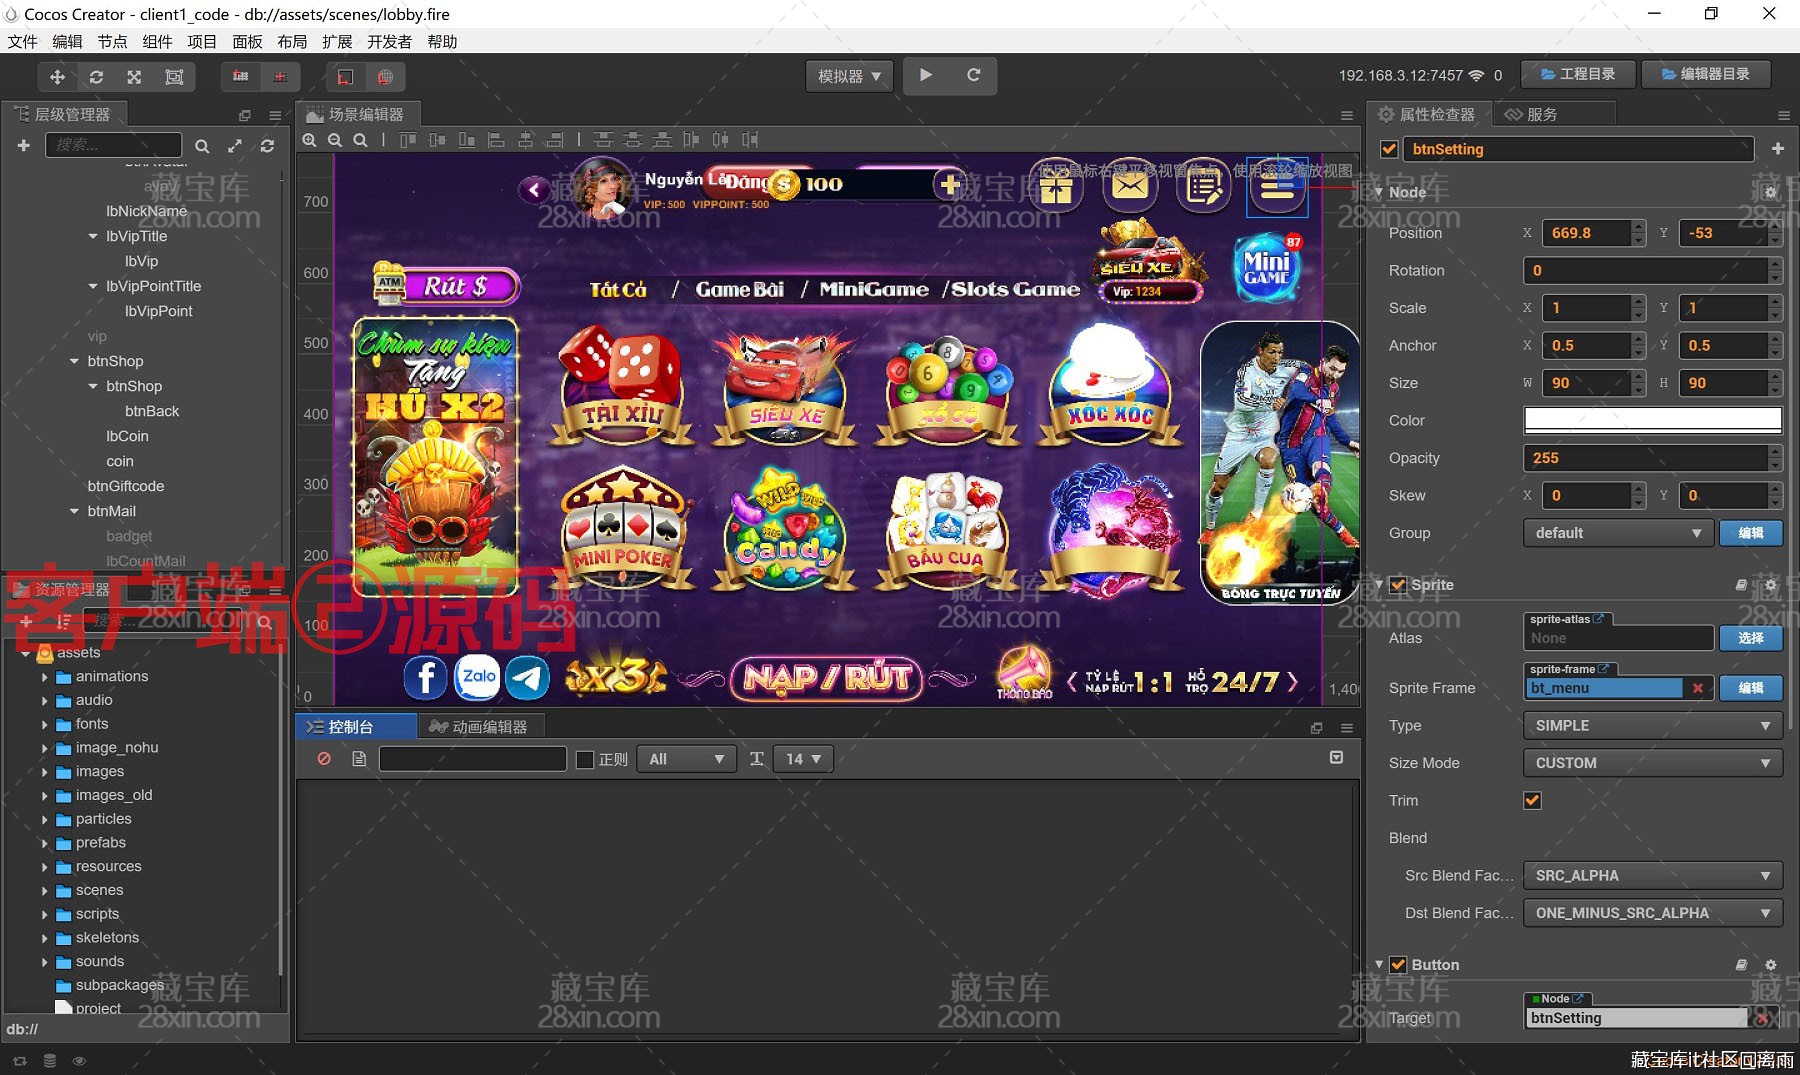Click 编辑 button beside Sprite Frame

(x=1751, y=688)
